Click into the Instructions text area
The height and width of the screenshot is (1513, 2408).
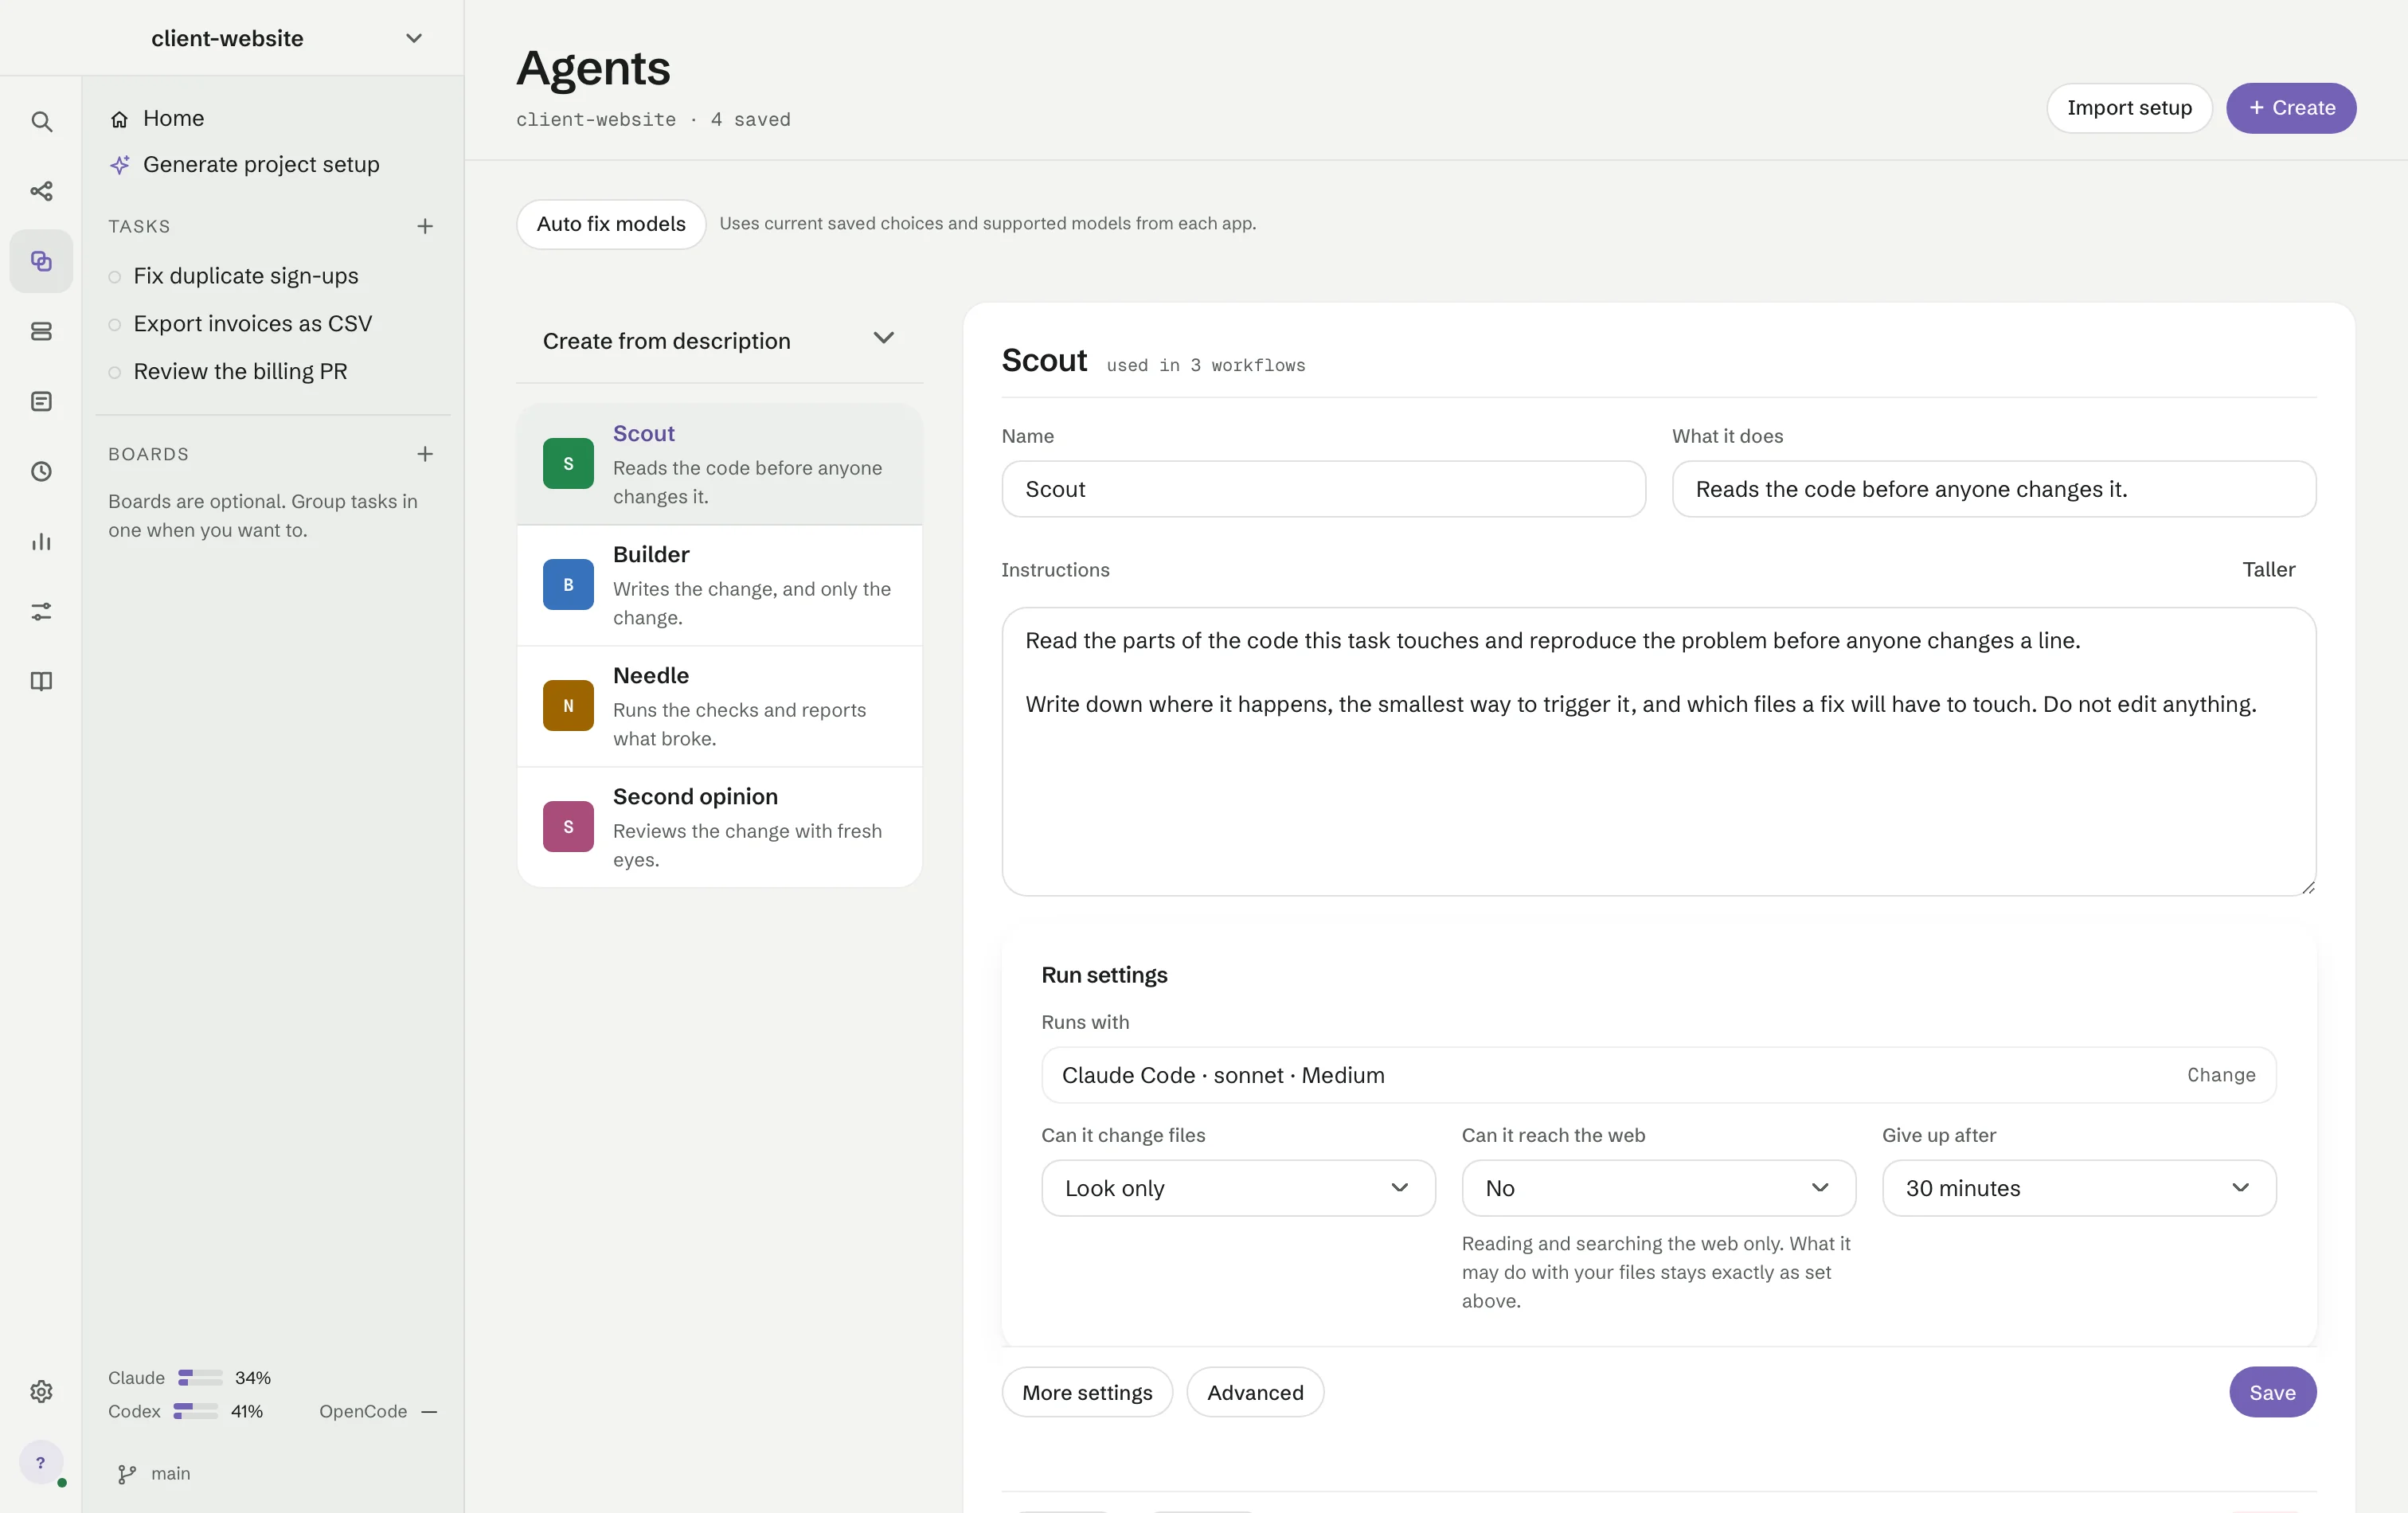coord(1658,751)
